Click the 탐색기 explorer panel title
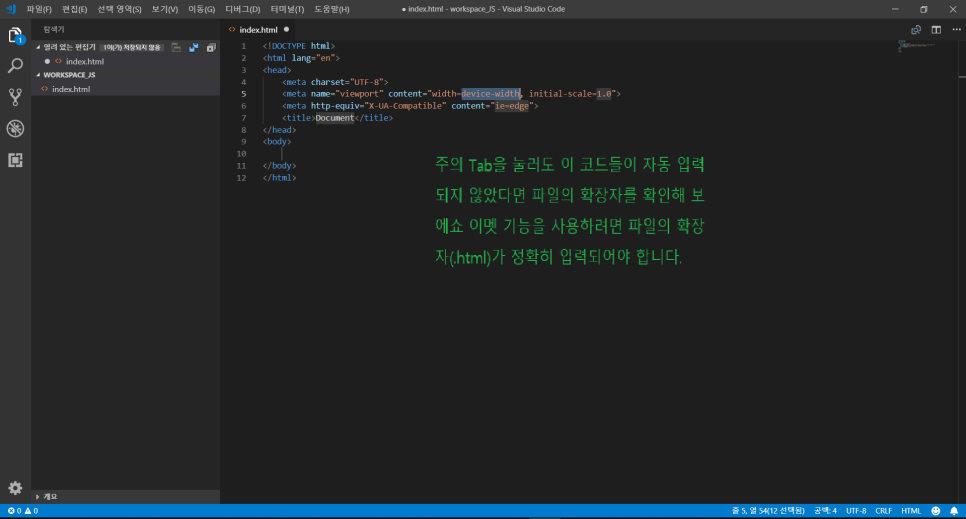The image size is (966, 519). [54, 30]
